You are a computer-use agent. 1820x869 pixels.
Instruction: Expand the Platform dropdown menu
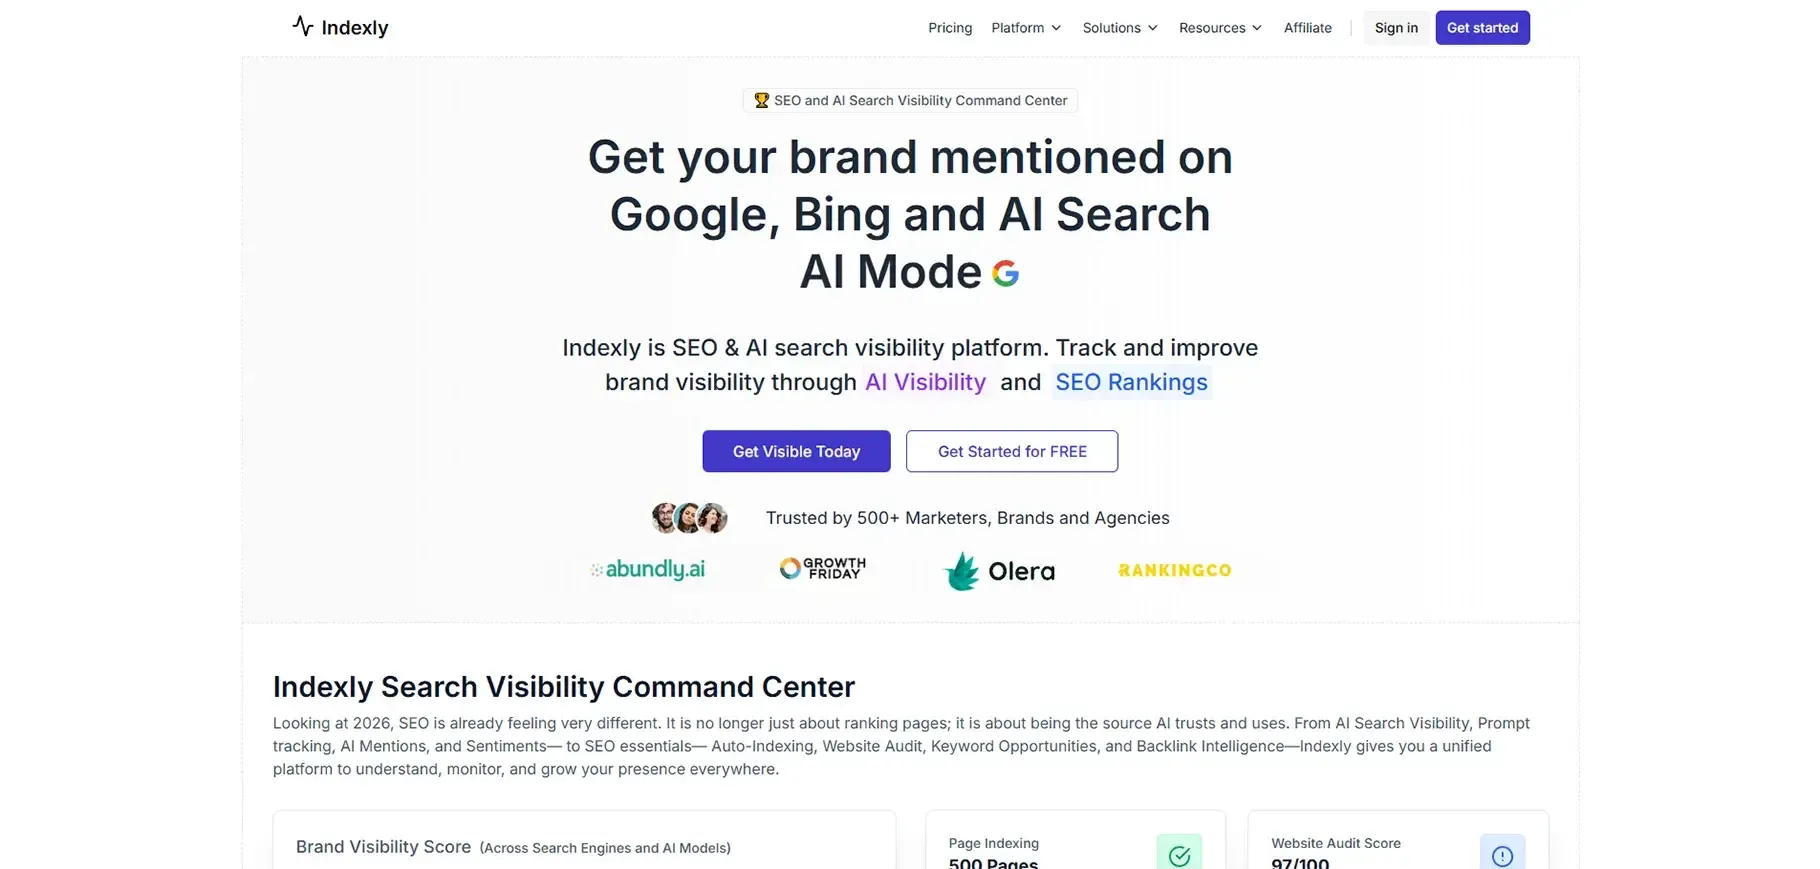1026,28
